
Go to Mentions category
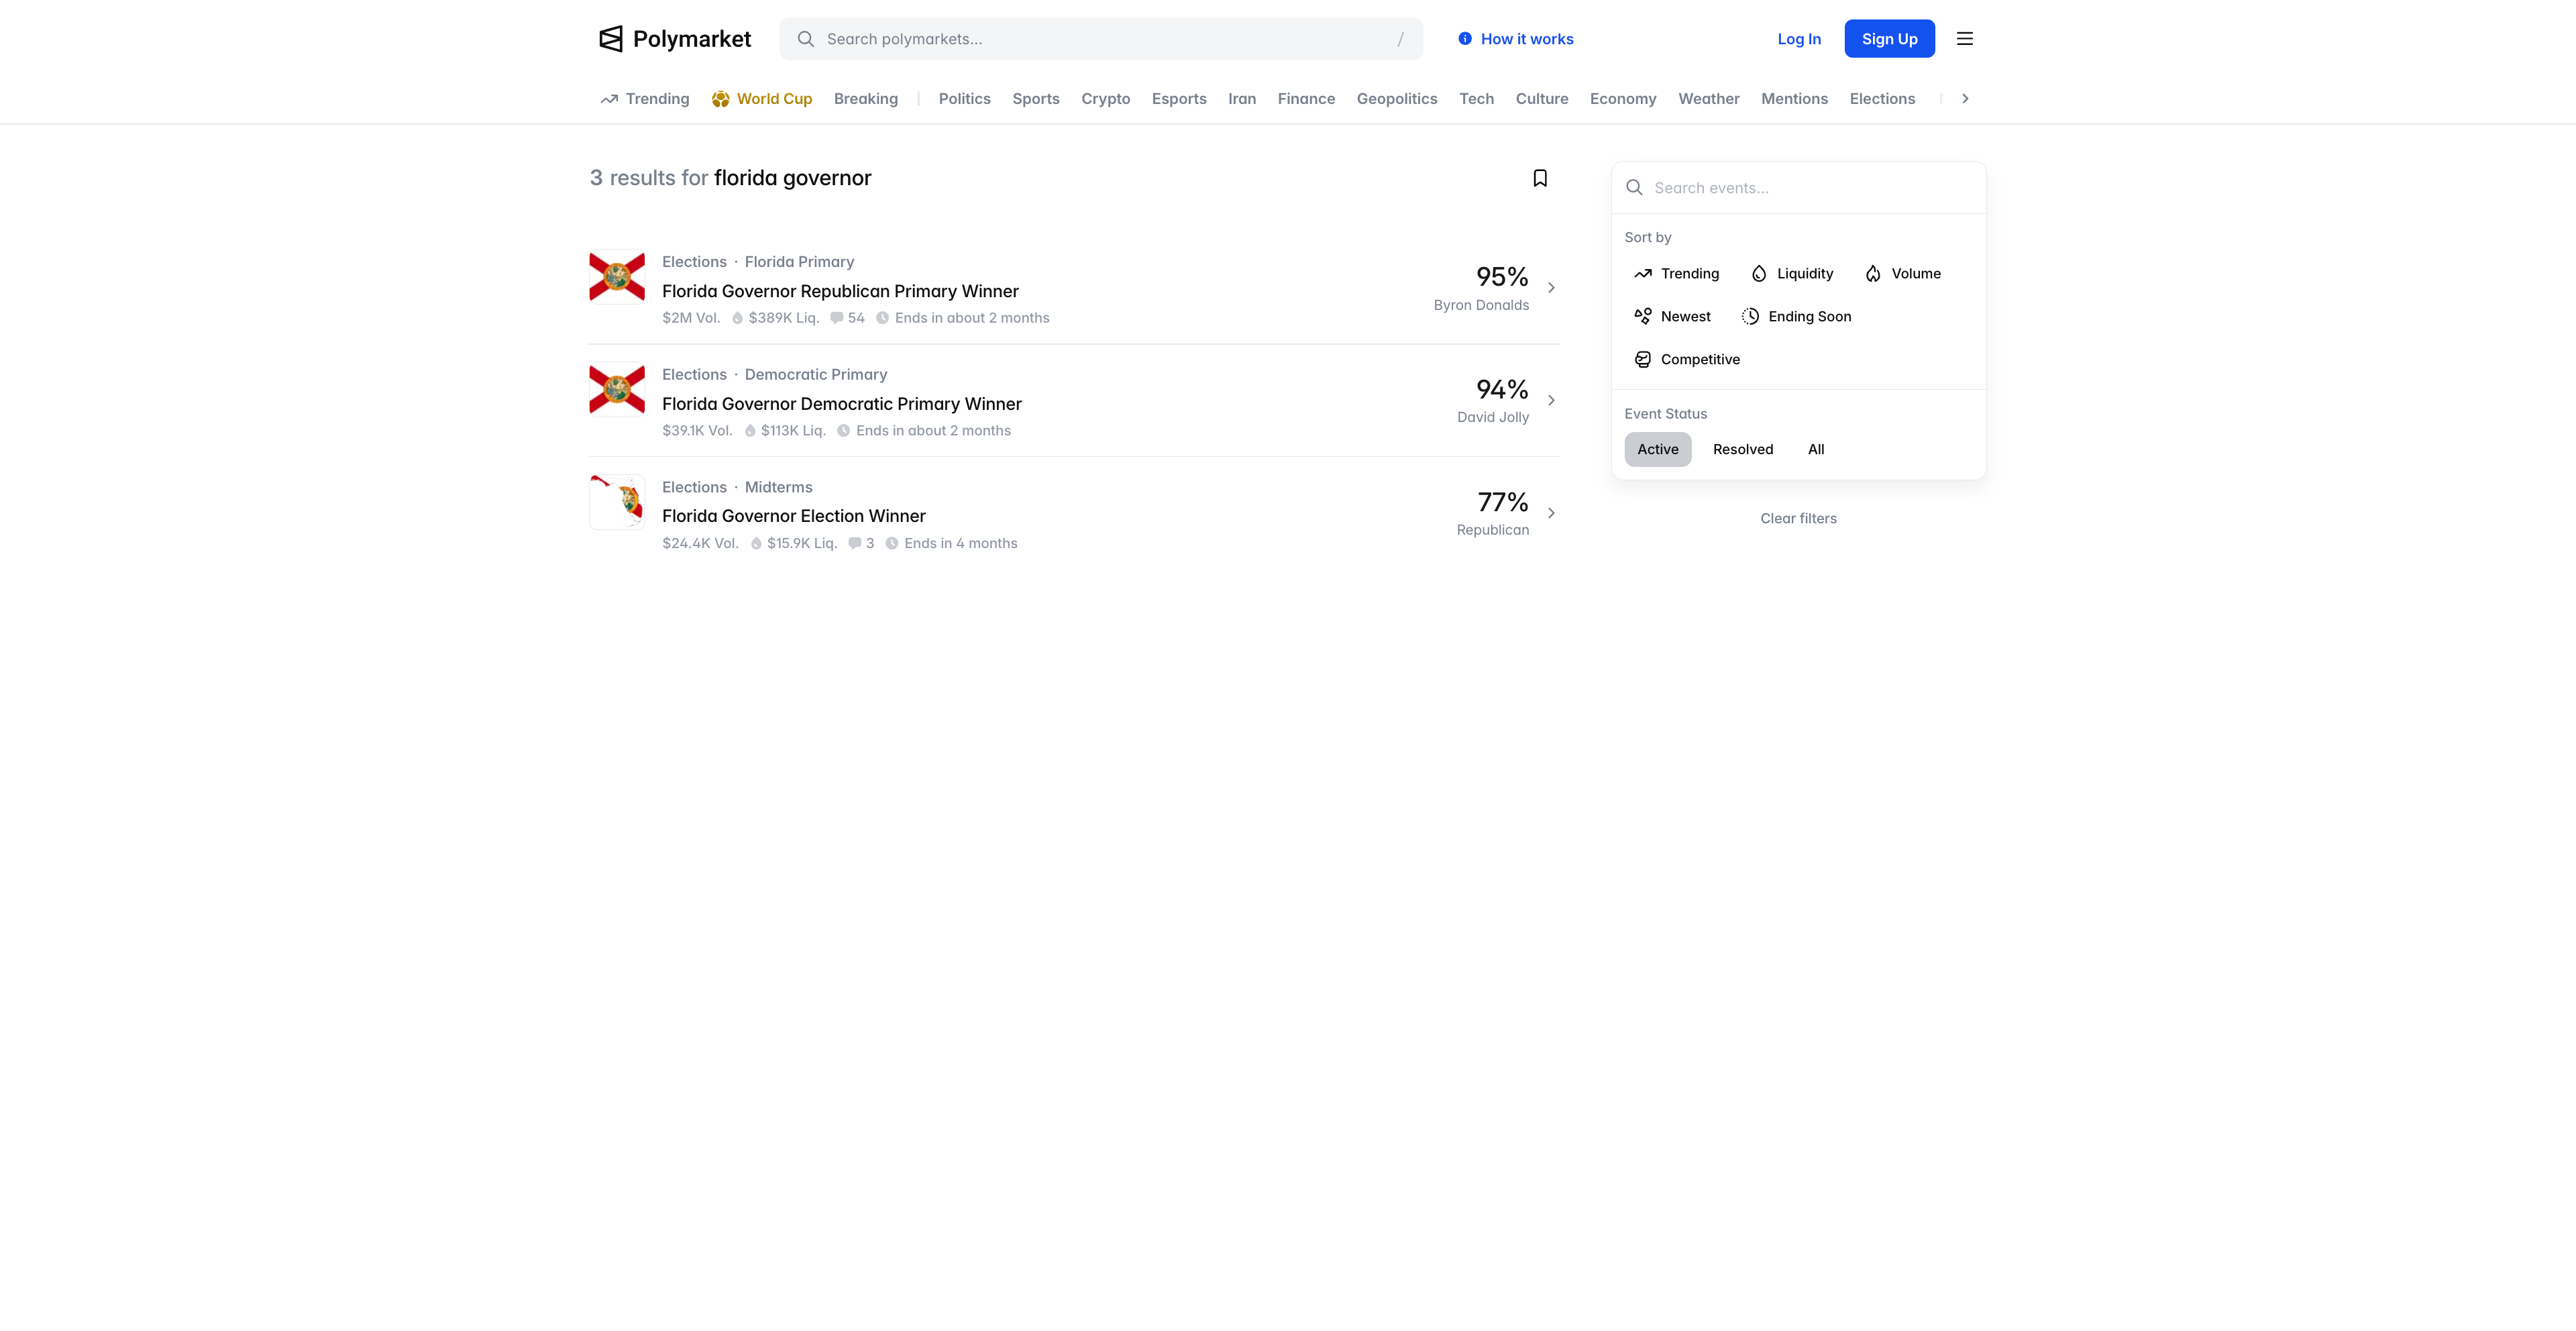coord(1794,99)
